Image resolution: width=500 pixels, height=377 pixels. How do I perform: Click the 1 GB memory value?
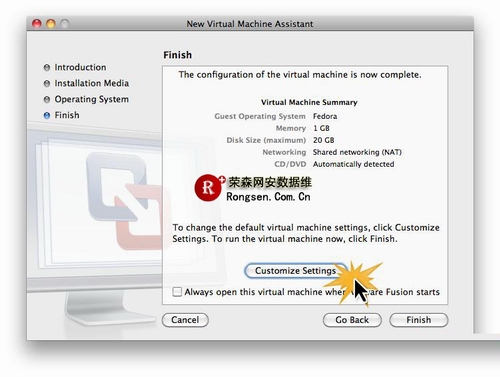point(321,128)
